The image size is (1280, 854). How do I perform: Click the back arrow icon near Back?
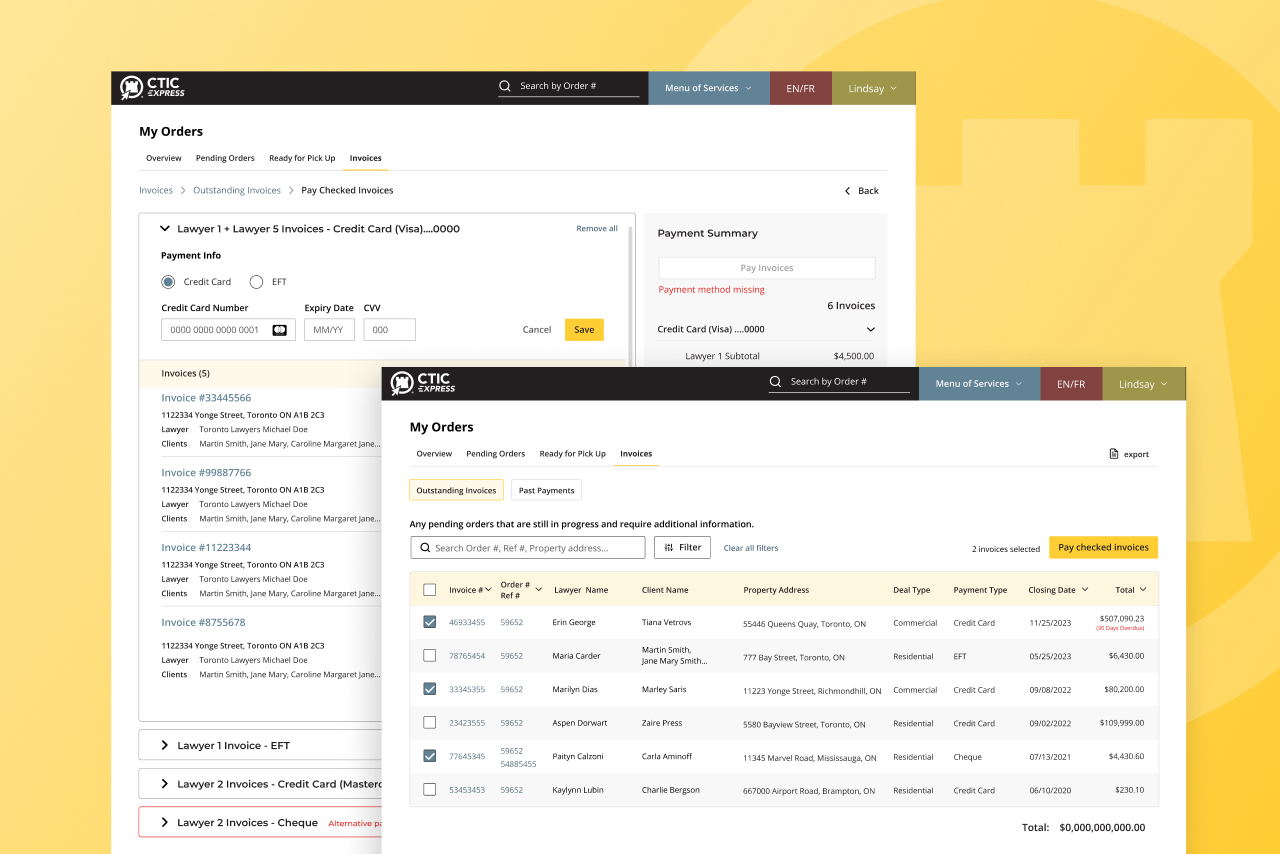(x=848, y=191)
